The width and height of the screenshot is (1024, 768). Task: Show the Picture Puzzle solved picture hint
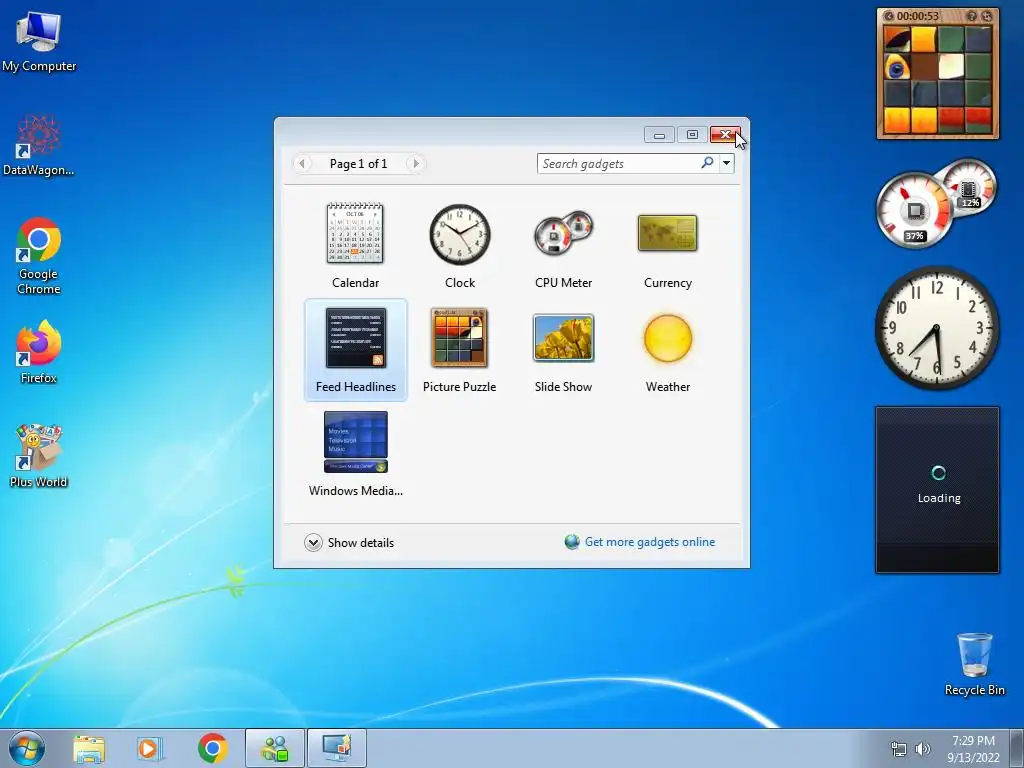click(971, 16)
